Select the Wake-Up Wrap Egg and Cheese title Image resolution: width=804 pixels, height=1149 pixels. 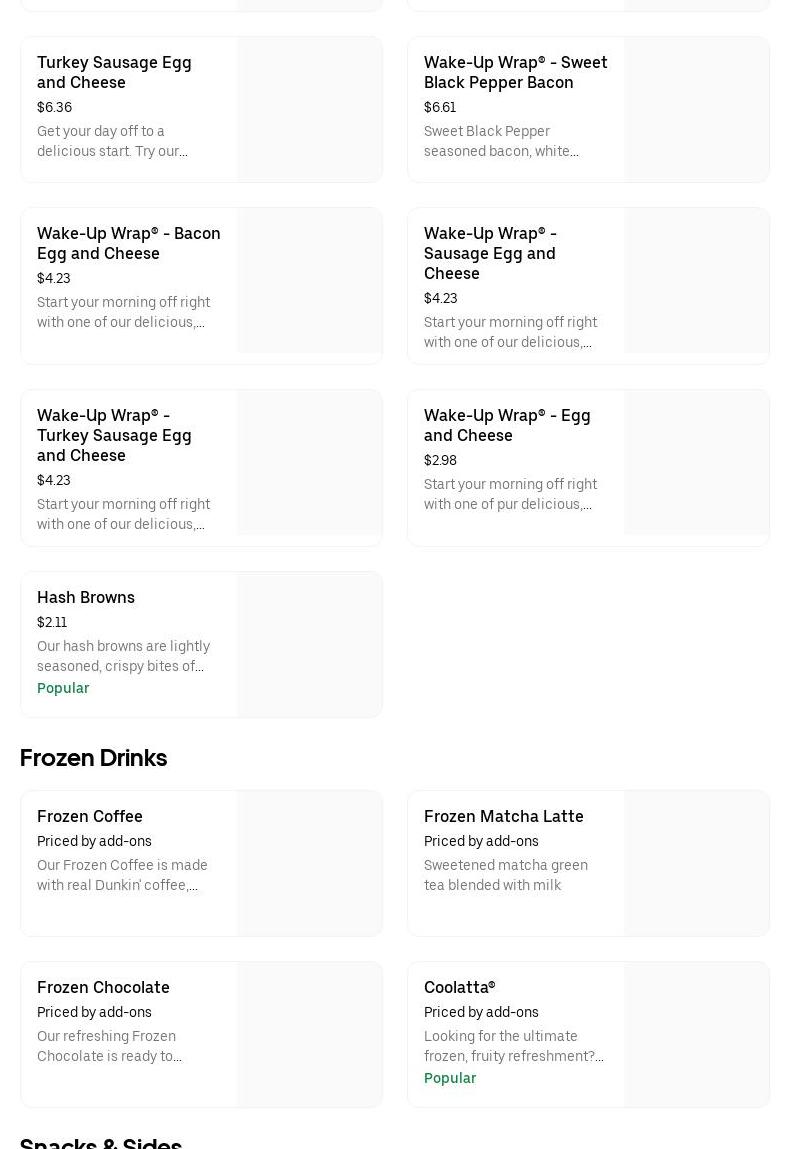tap(507, 425)
